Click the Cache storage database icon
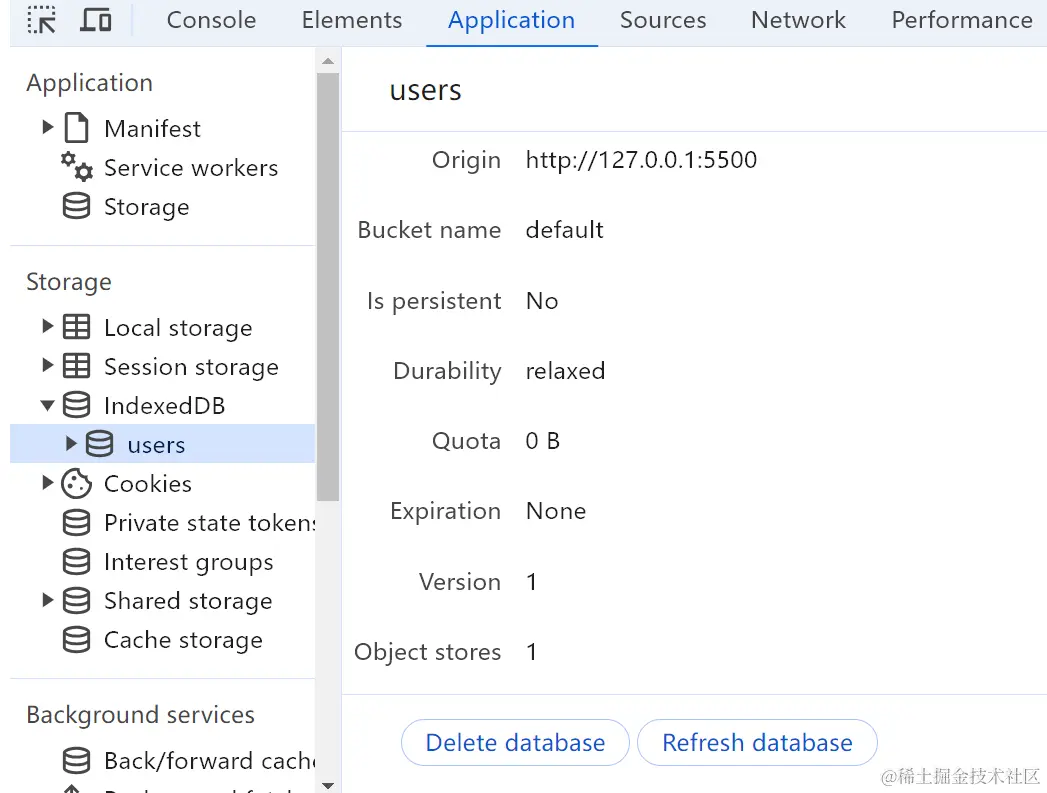 76,640
